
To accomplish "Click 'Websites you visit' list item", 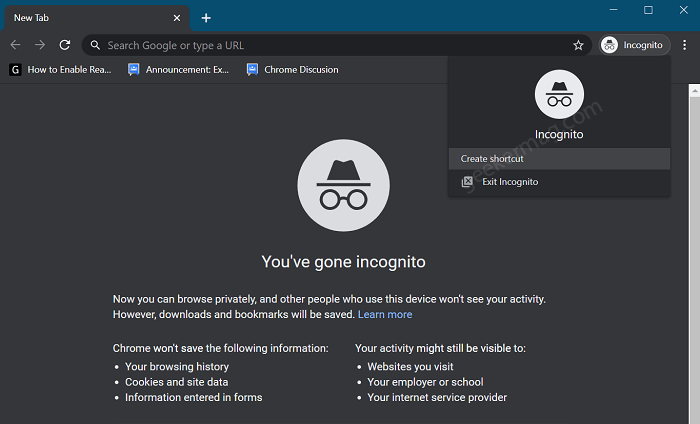I will [410, 367].
